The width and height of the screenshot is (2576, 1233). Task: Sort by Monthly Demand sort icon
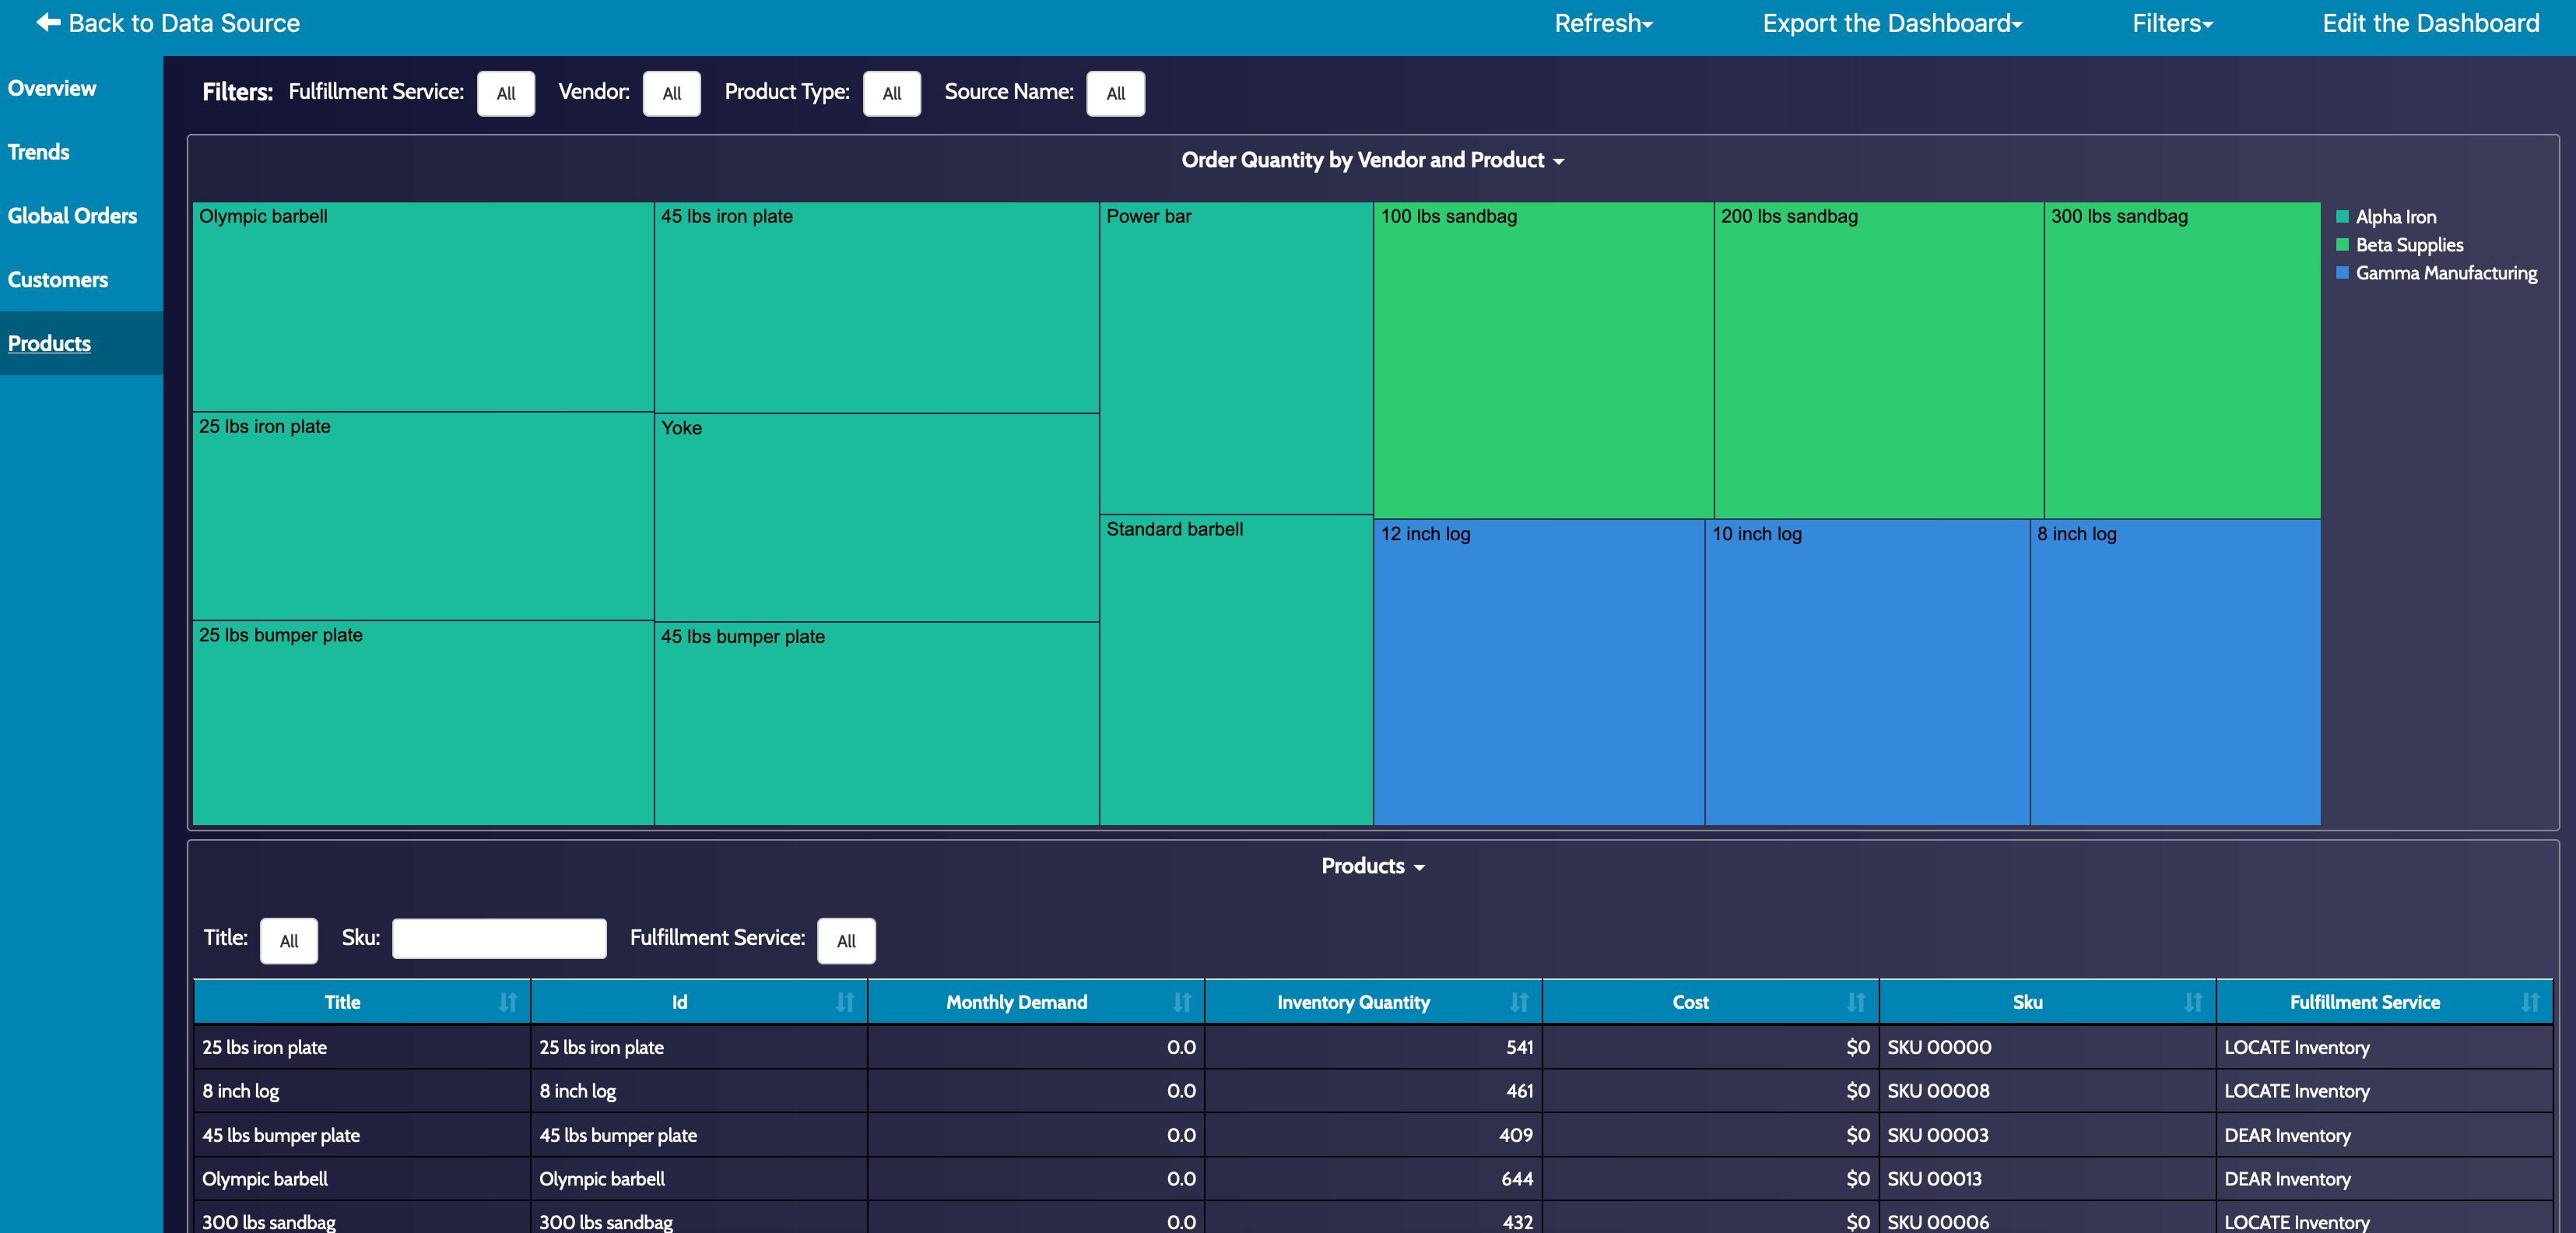(x=1182, y=1002)
